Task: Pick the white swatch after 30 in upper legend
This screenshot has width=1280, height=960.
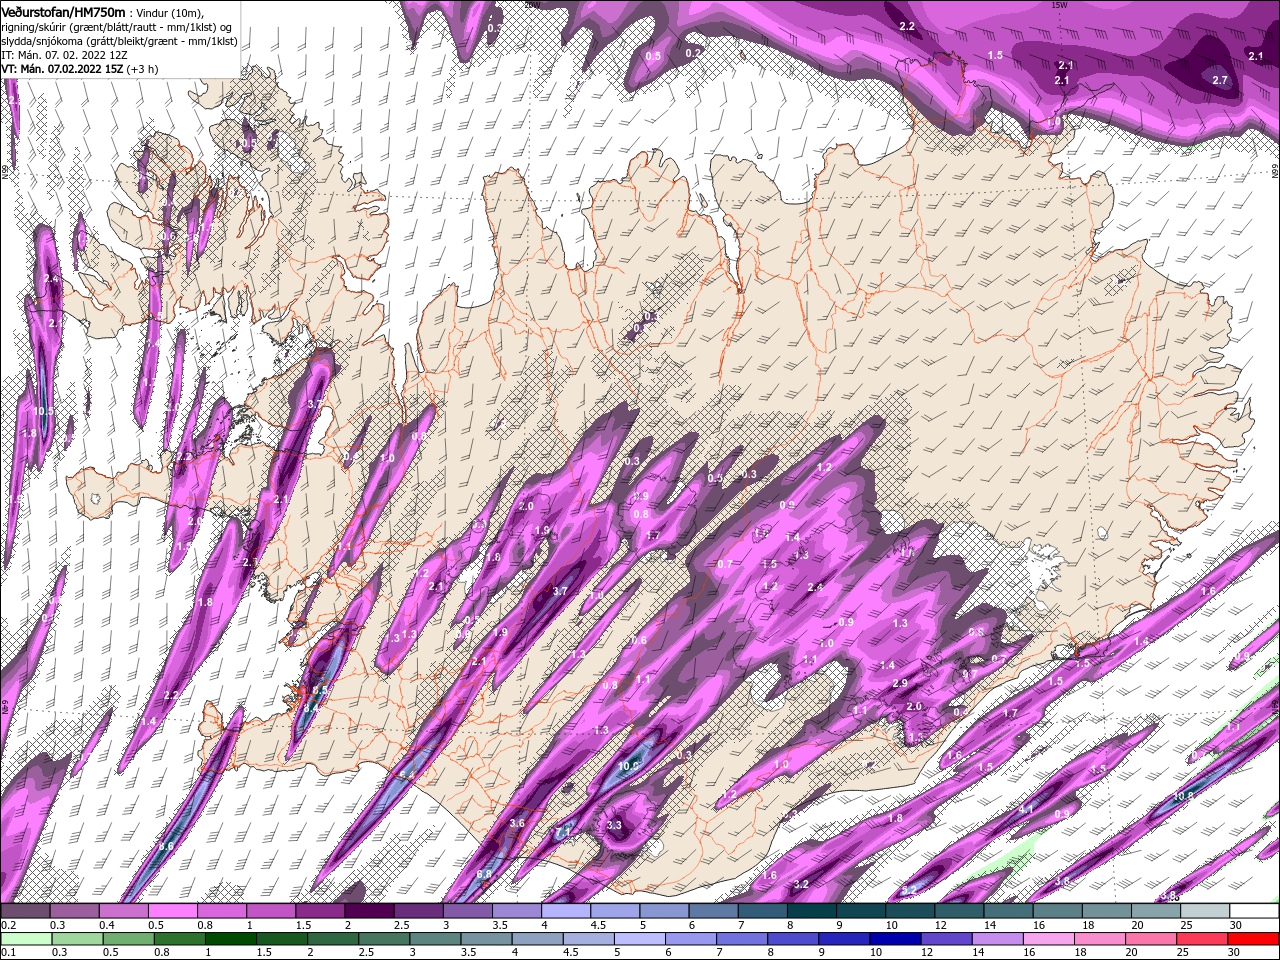Action: pyautogui.click(x=1254, y=910)
